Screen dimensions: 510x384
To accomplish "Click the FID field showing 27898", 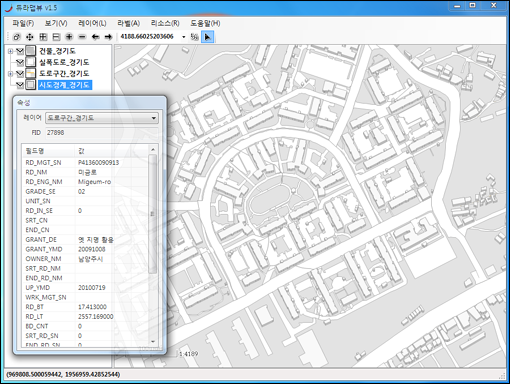I will tap(102, 133).
